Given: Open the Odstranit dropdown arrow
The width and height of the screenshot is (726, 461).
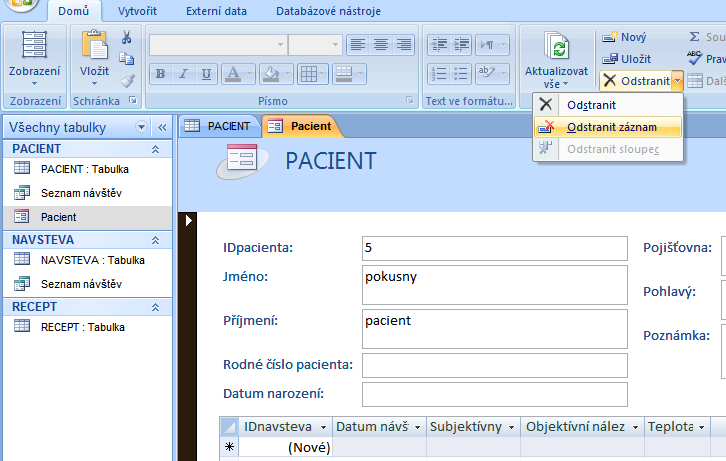Looking at the screenshot, I should pyautogui.click(x=677, y=81).
